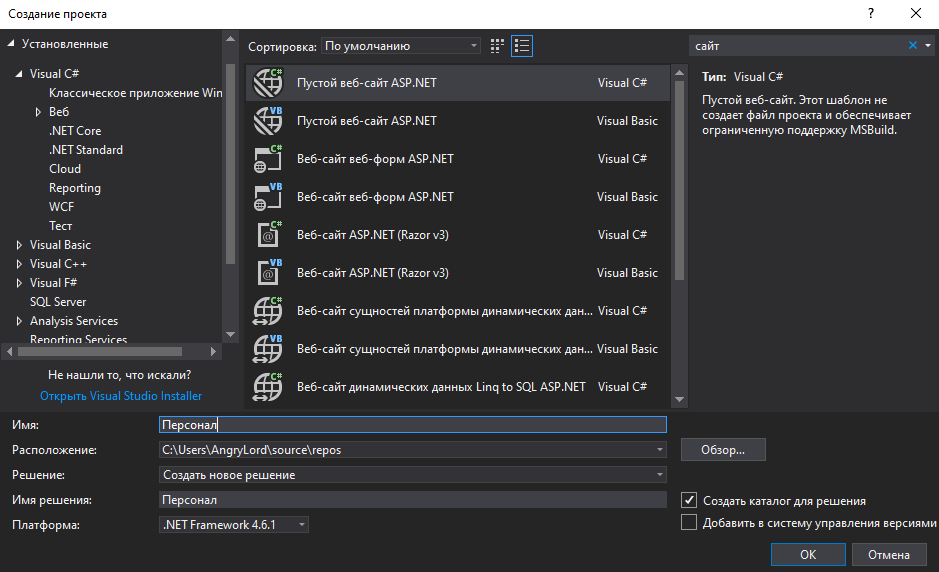Select the WCF tree item
Screen dimensions: 939x572
[x=62, y=207]
